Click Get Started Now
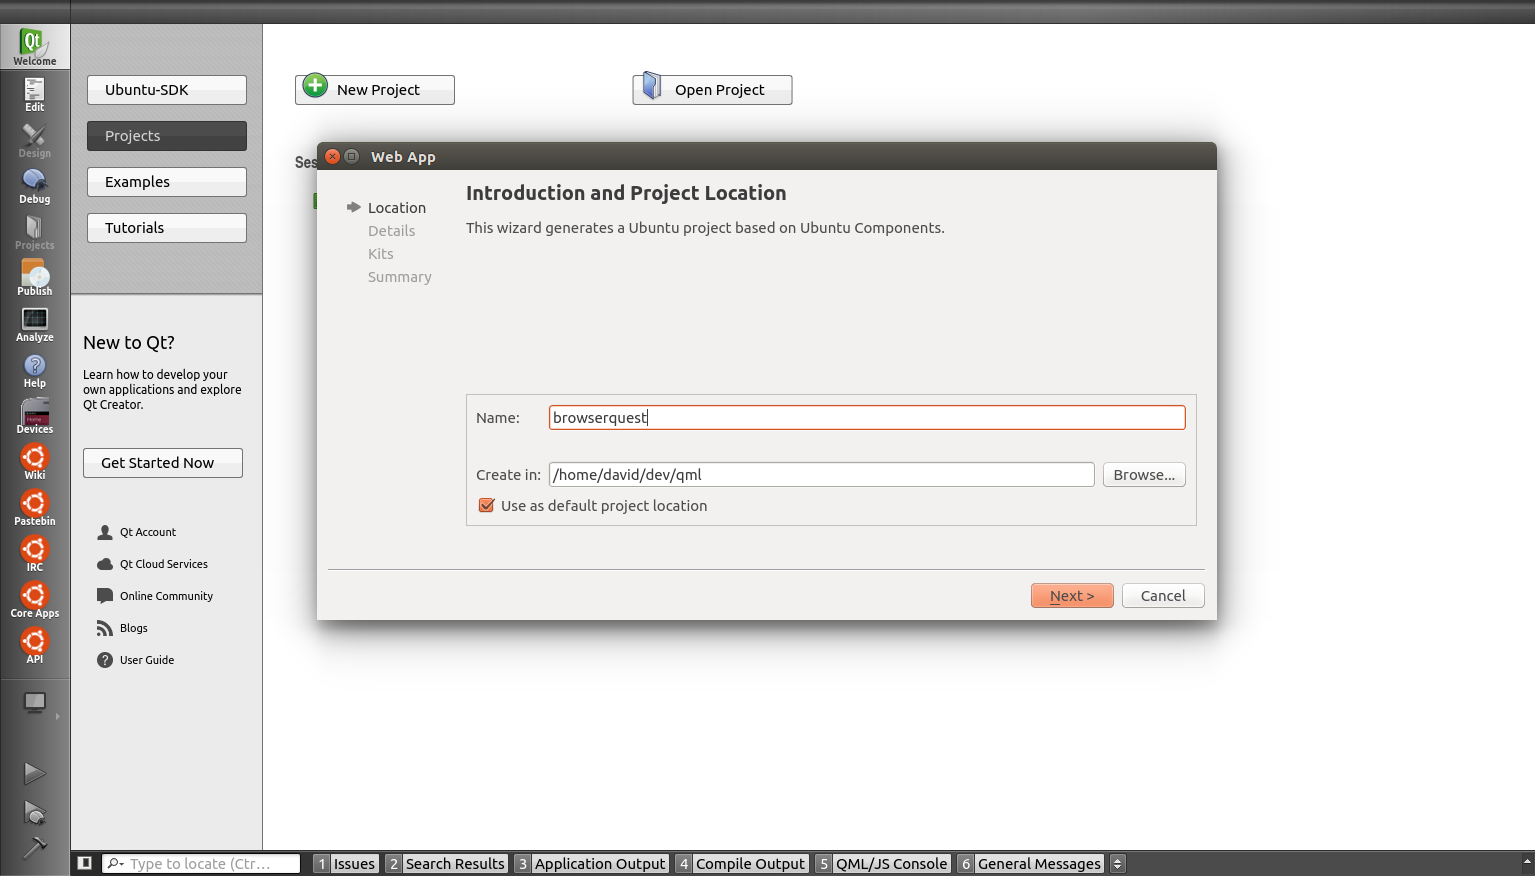 tap(163, 463)
